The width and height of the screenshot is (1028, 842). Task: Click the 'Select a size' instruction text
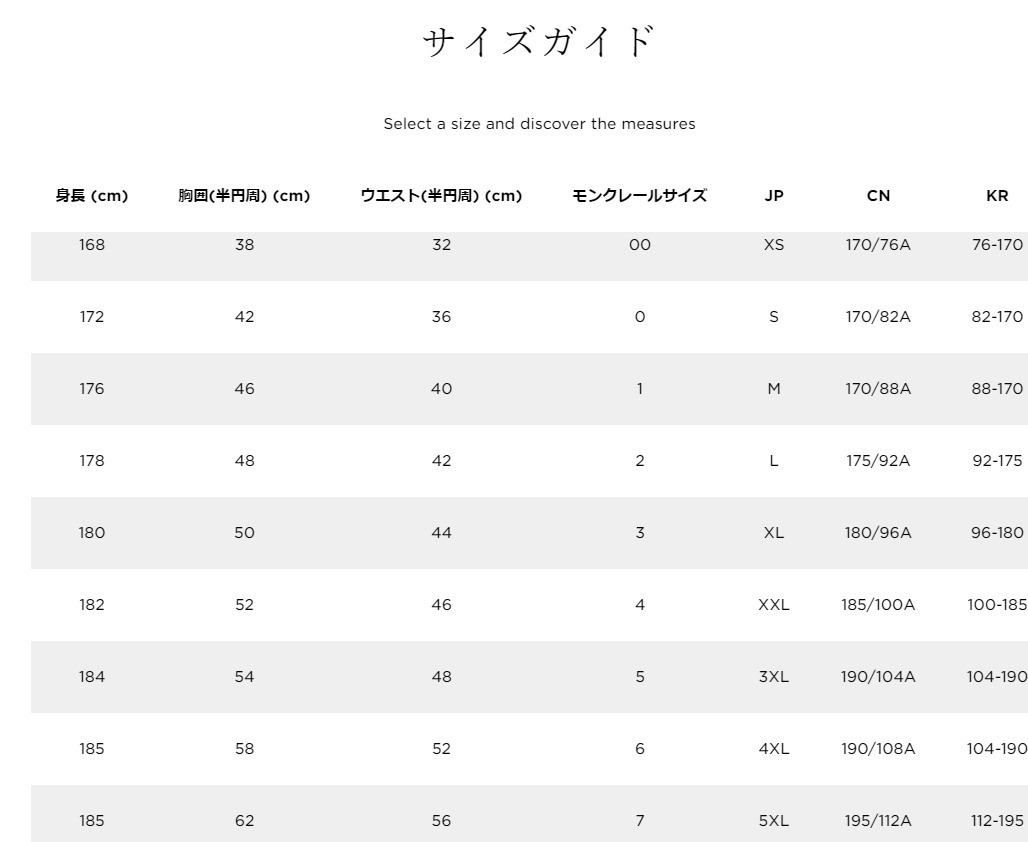click(539, 124)
